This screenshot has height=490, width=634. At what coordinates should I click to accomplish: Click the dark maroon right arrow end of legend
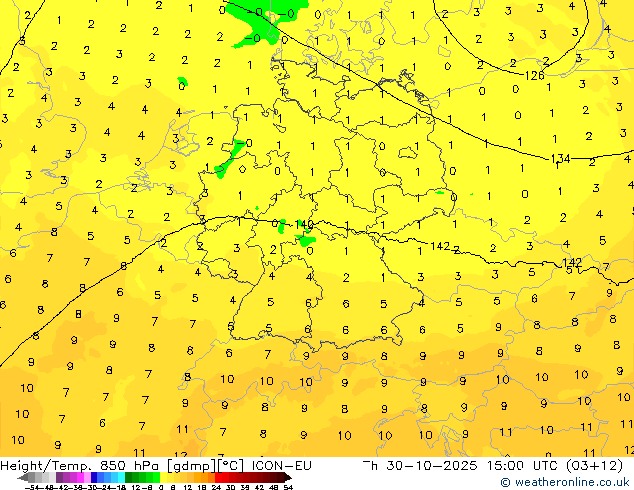tap(287, 477)
